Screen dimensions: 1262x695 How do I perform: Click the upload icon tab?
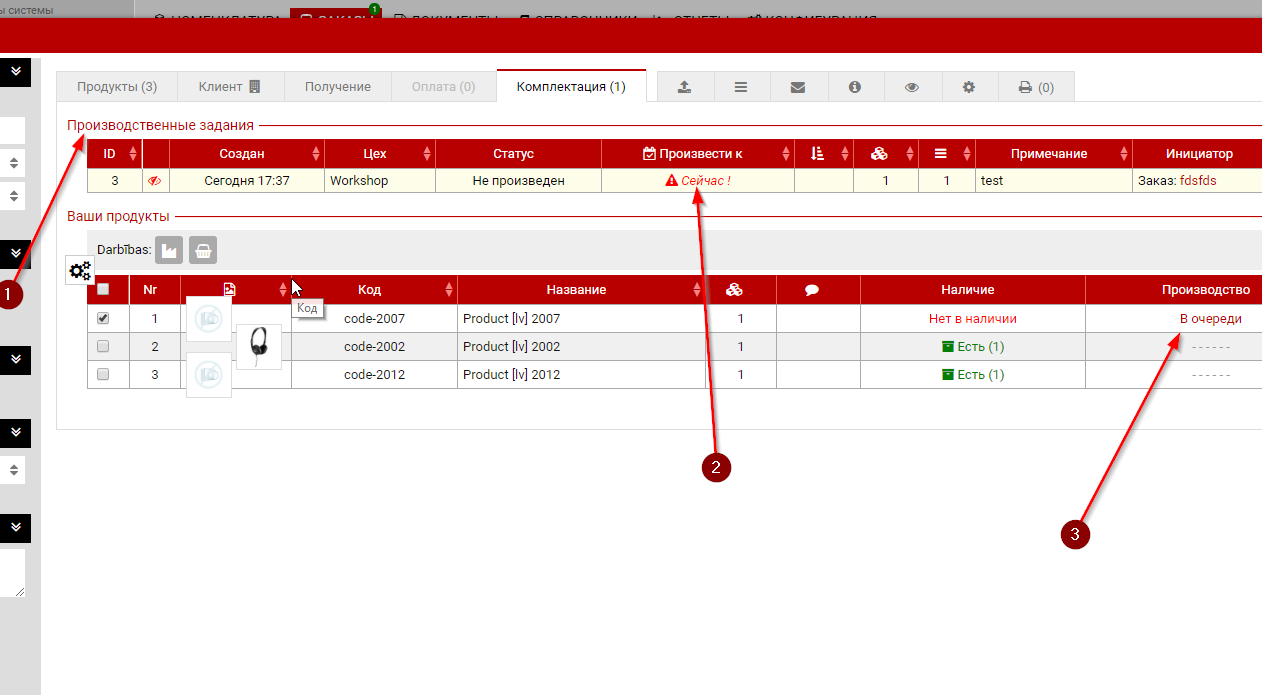coord(684,87)
